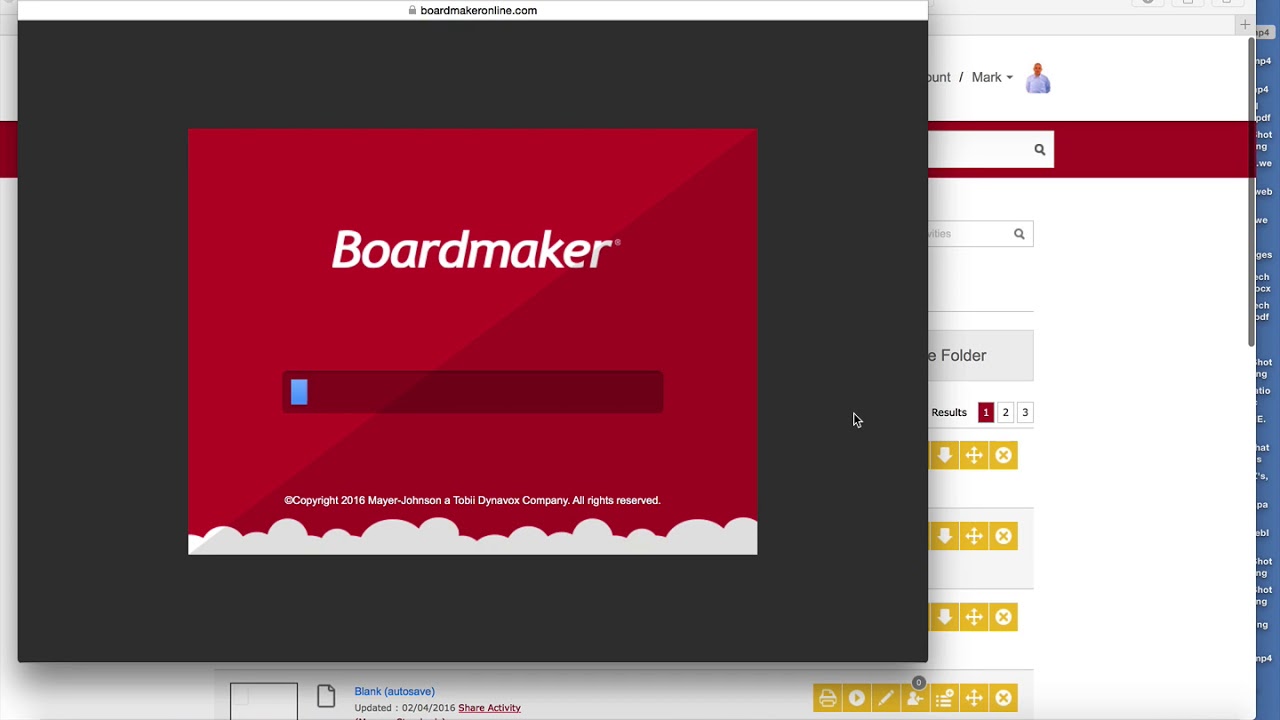
Task: Click the Results label
Action: [x=949, y=412]
